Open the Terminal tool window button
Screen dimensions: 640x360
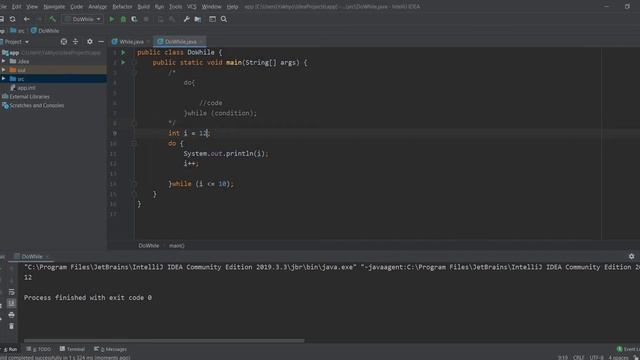pyautogui.click(x=72, y=349)
